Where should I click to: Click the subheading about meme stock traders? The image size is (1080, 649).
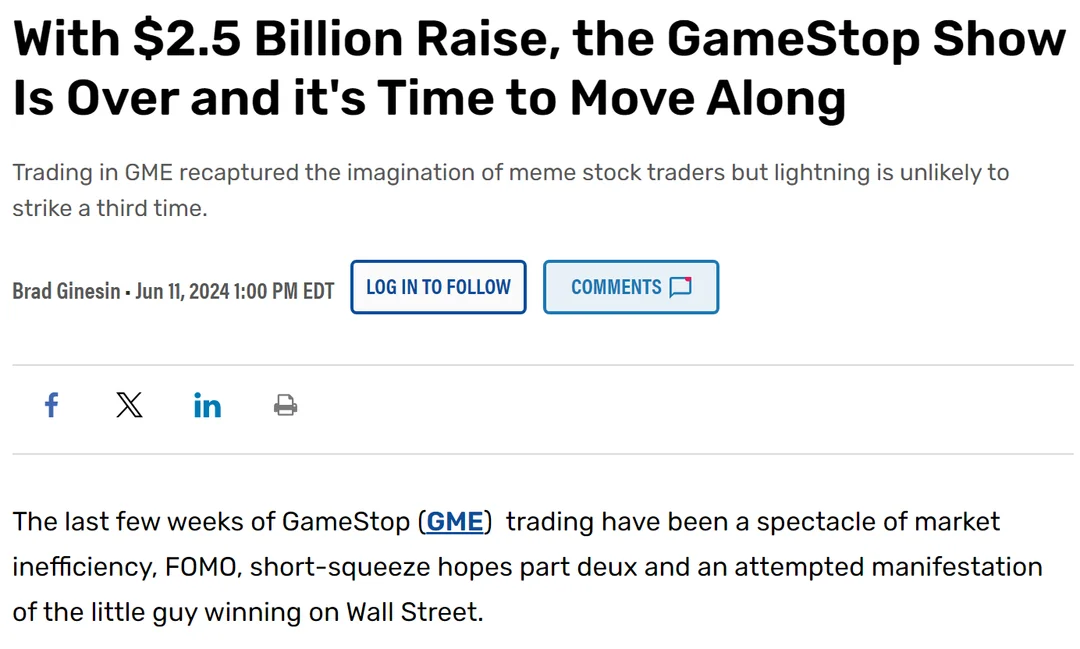click(510, 190)
